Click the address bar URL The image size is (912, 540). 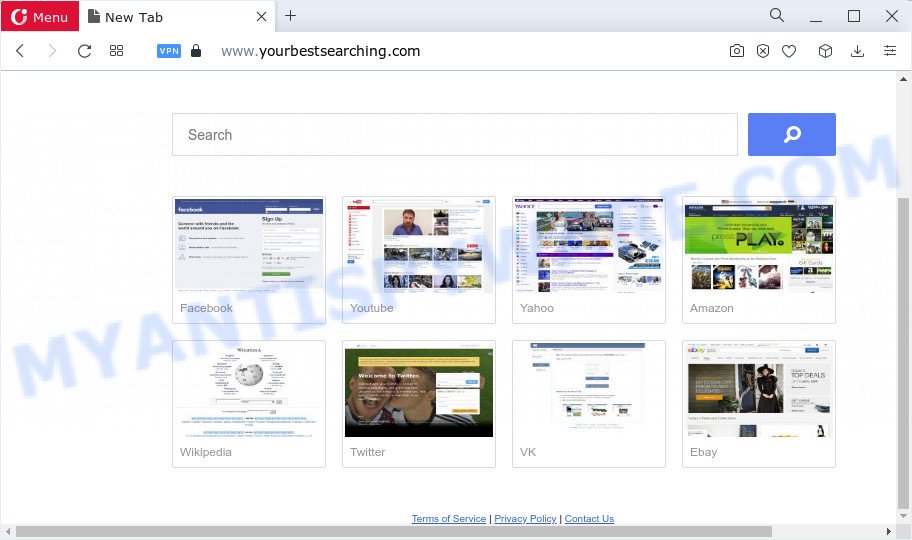pos(320,51)
